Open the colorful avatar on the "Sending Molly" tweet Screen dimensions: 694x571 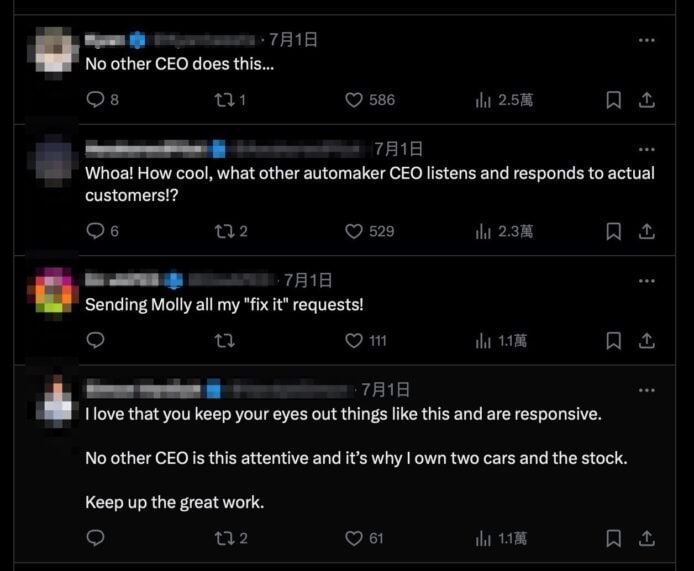click(54, 292)
